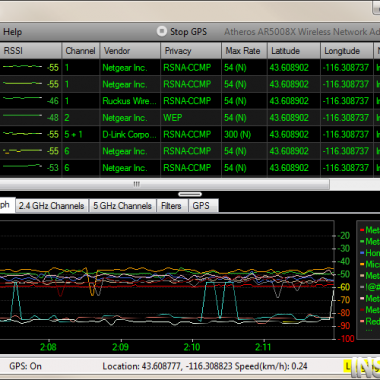Click the GPS: On status indicator
This screenshot has width=380, height=380.
click(x=25, y=366)
